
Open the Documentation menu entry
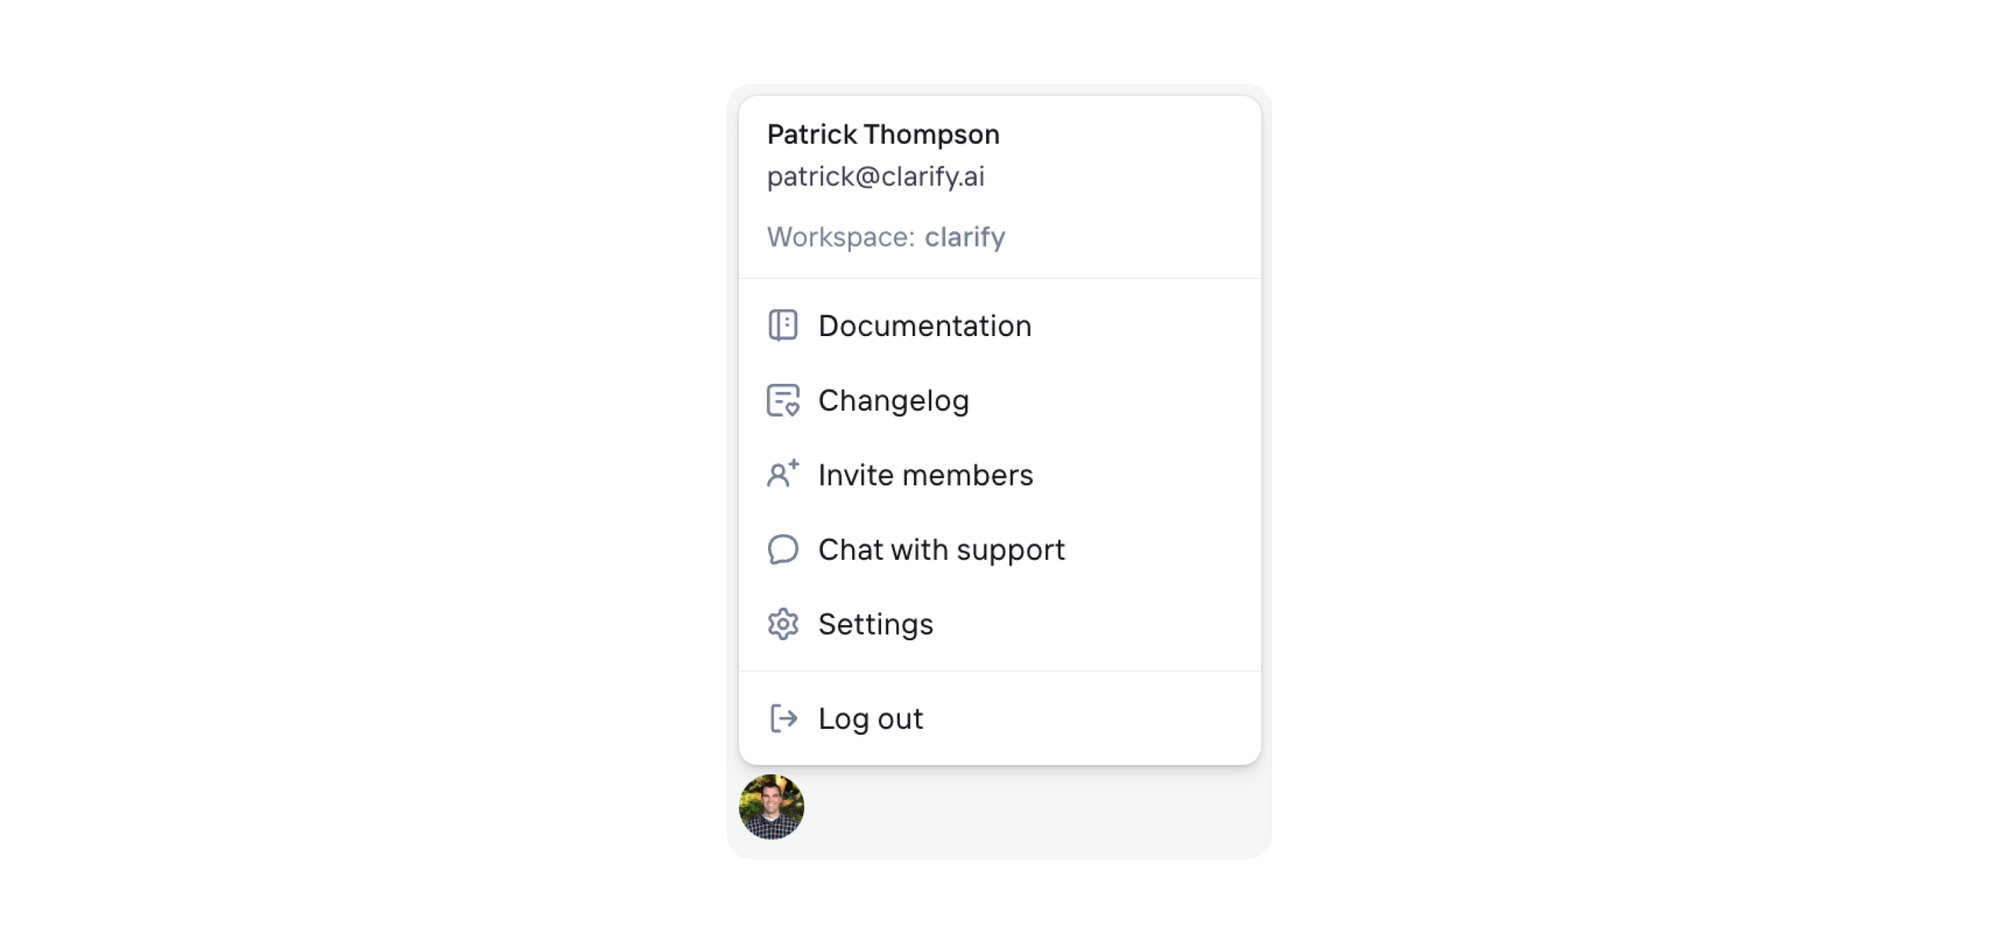pyautogui.click(x=999, y=326)
